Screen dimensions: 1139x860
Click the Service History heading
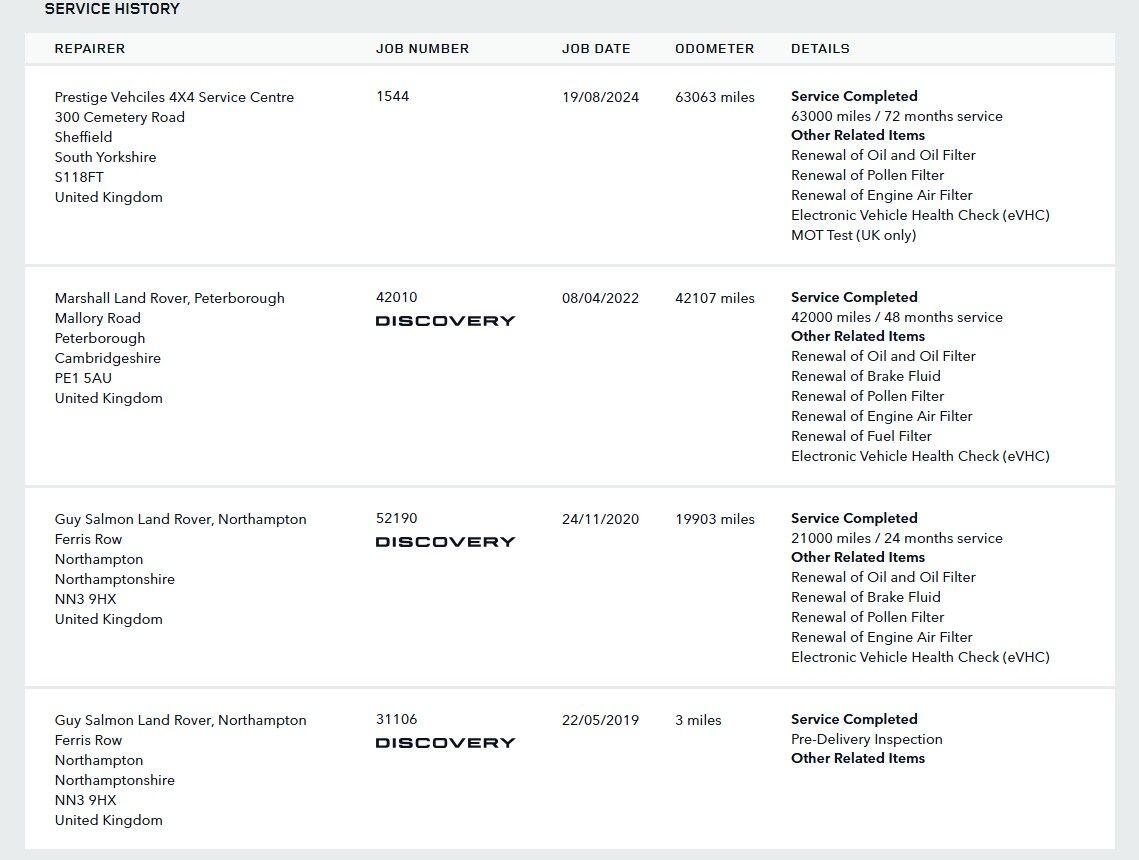[112, 9]
